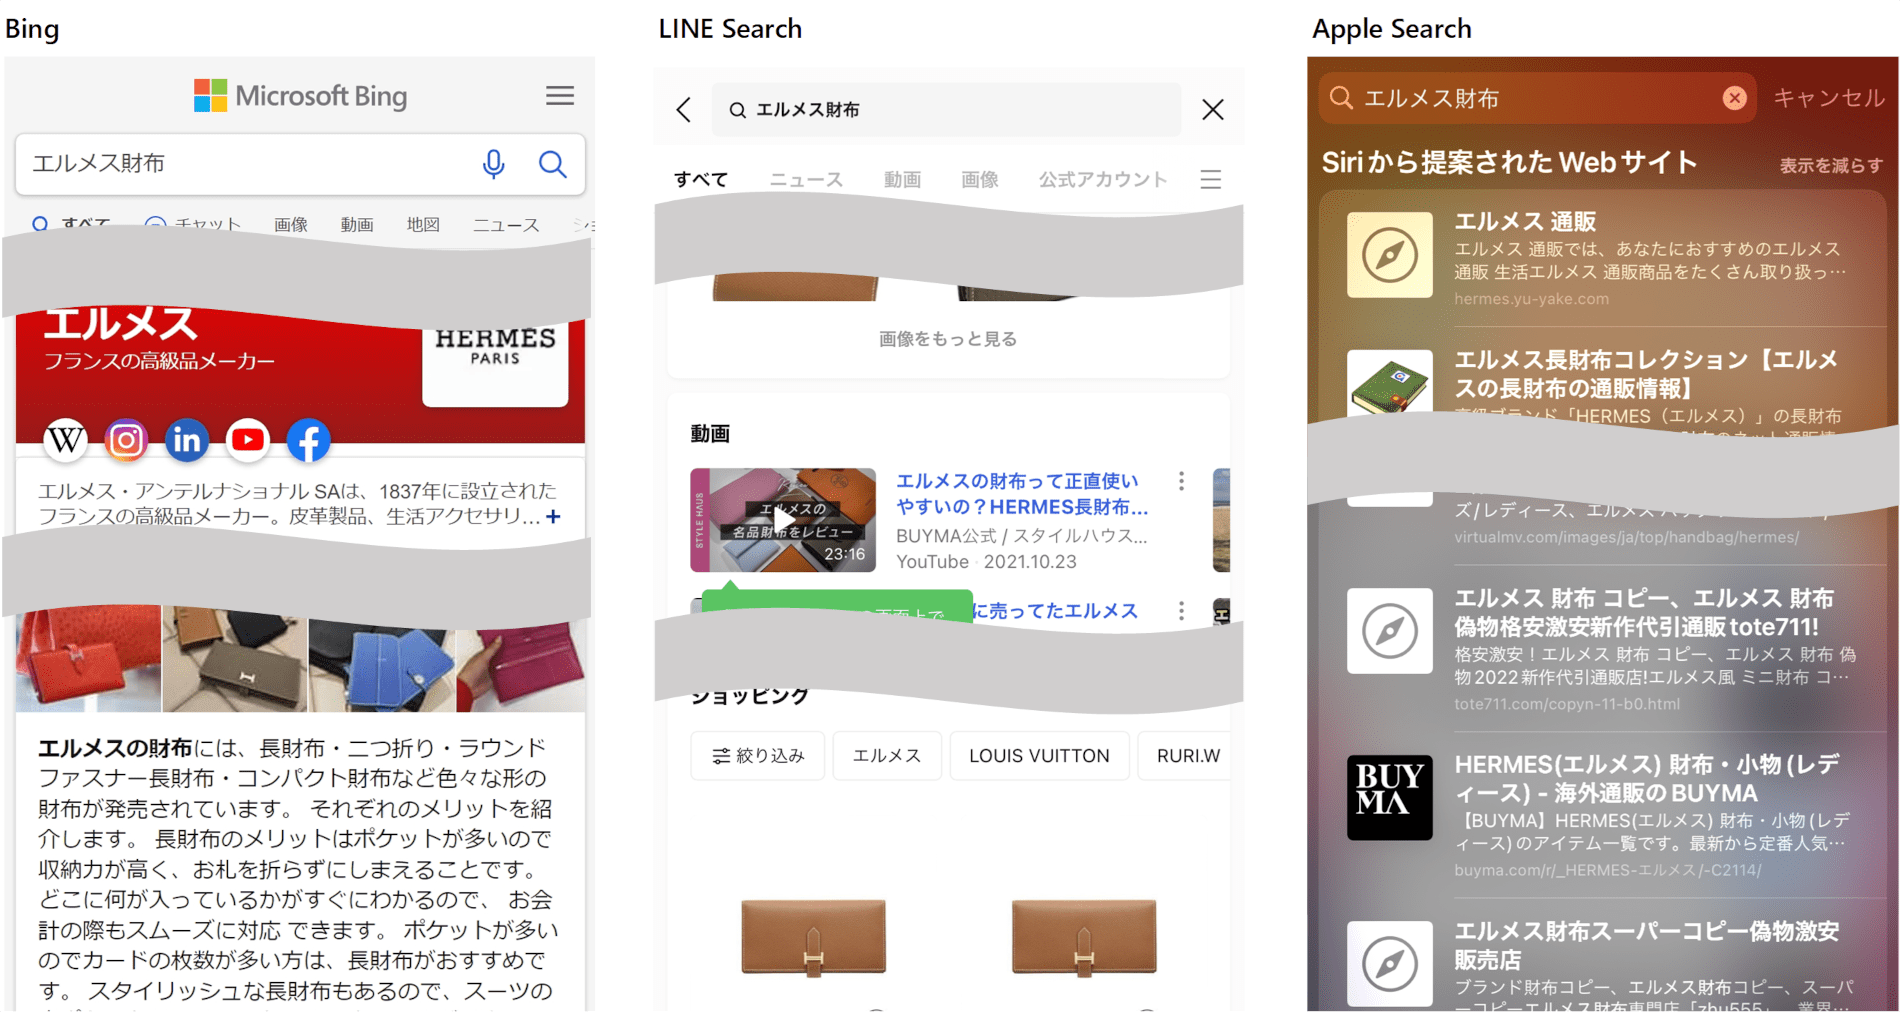Click the HERMES PARIS logo card
This screenshot has height=1012, width=1900.
(495, 365)
